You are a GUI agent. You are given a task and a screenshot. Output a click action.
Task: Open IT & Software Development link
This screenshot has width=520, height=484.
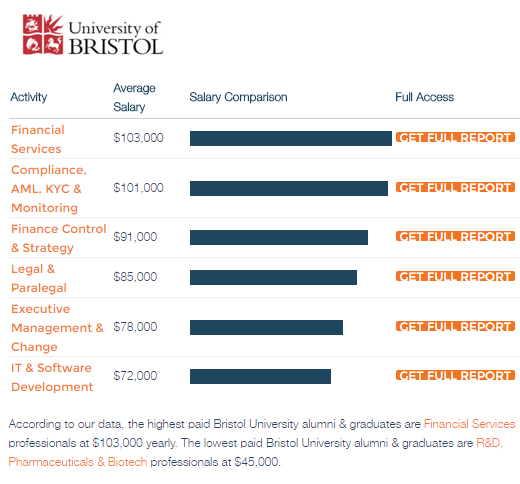pos(52,377)
